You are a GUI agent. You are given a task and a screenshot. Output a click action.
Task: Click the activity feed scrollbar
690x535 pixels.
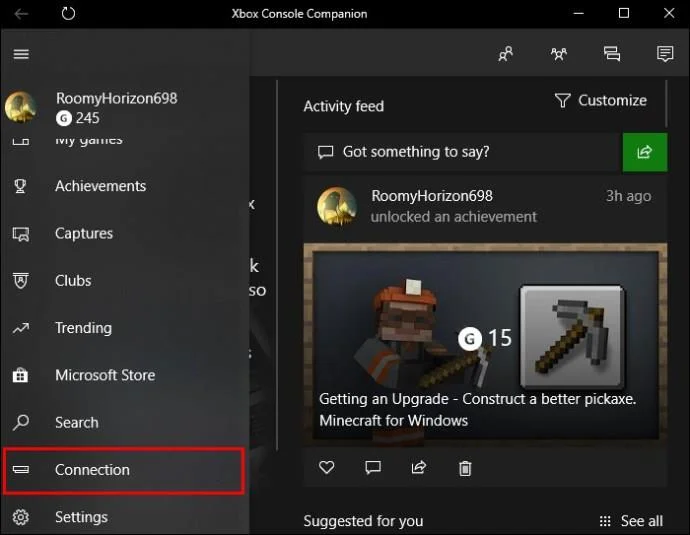(667, 104)
